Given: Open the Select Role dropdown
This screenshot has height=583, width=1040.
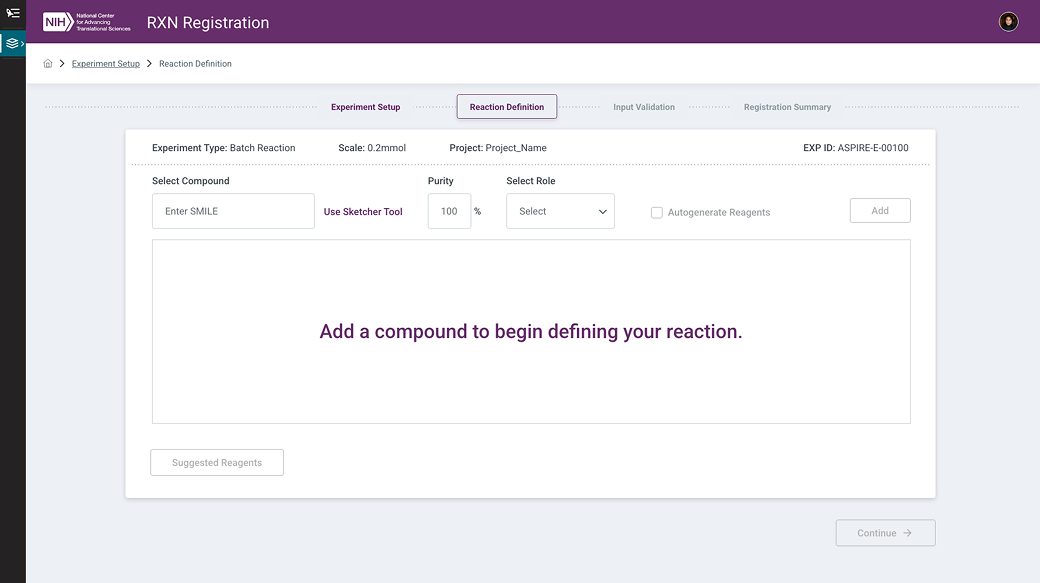Looking at the screenshot, I should [x=559, y=211].
